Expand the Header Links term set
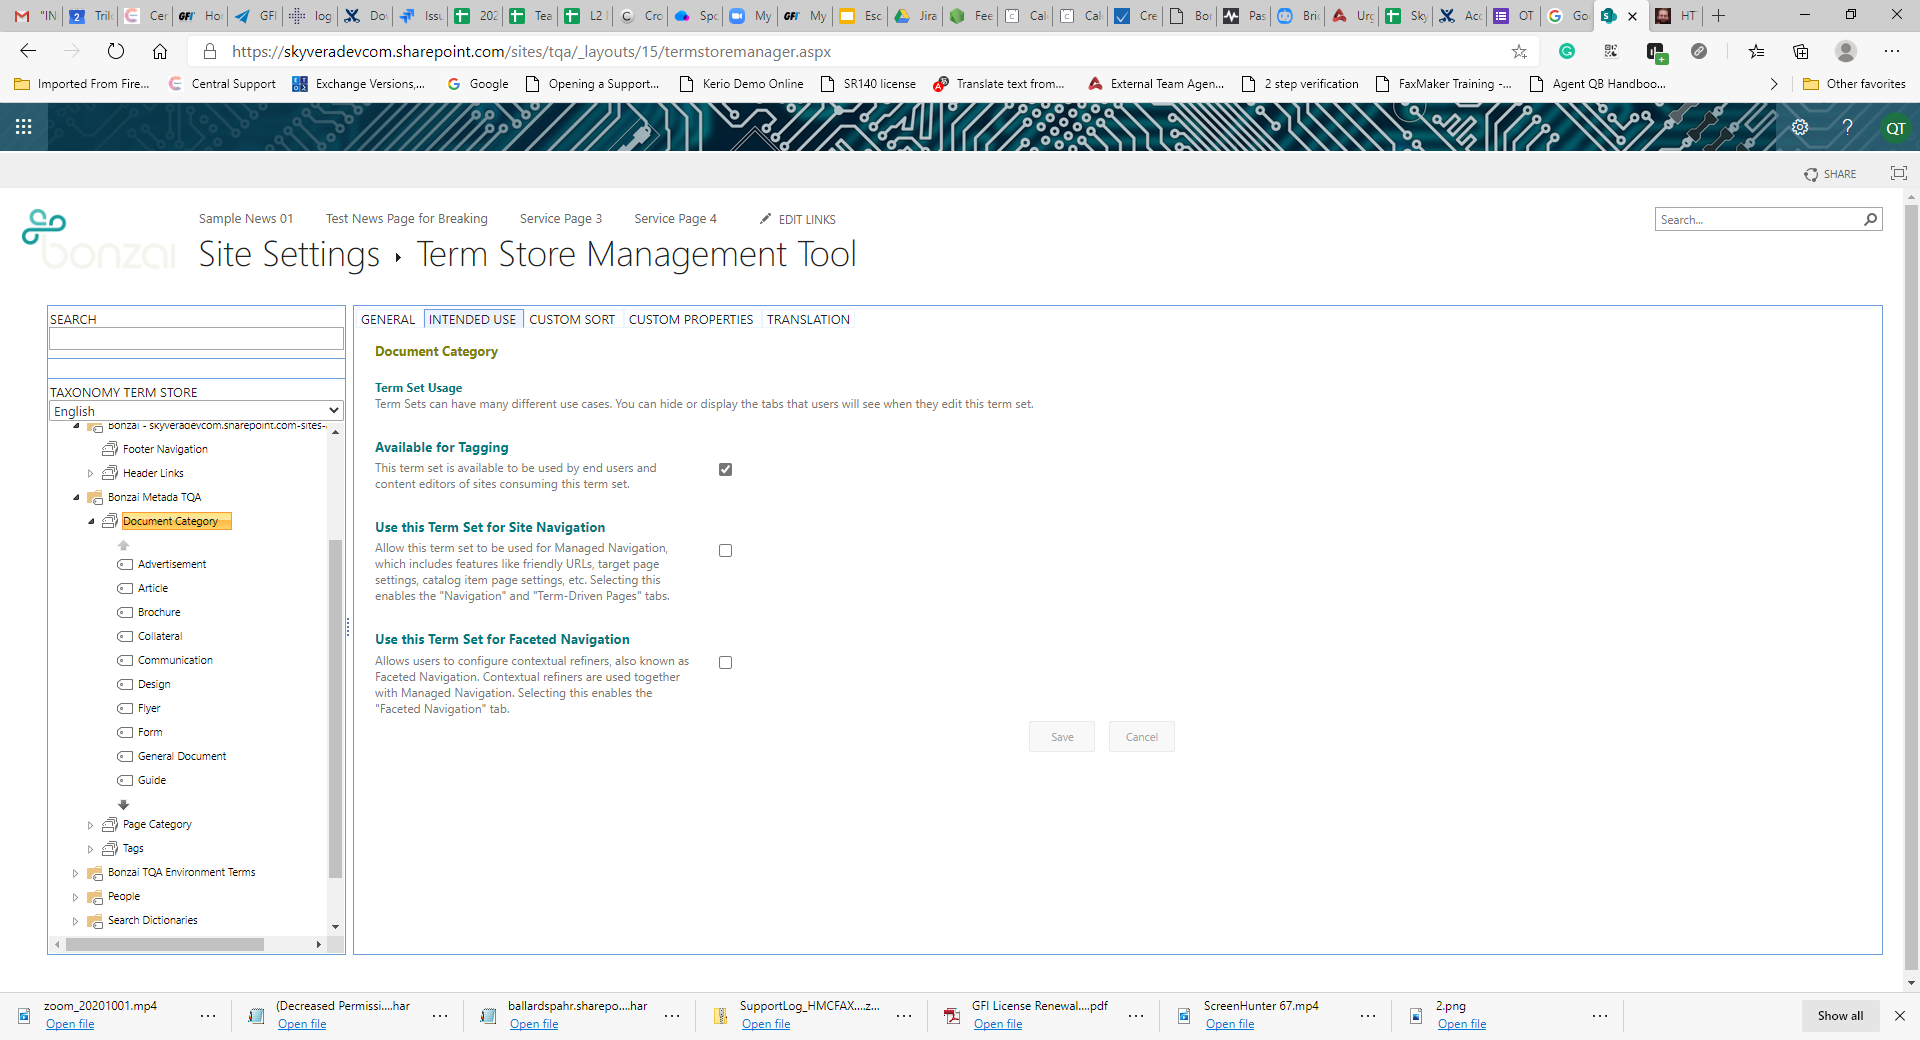Screen dimensions: 1920x1040 coord(91,473)
